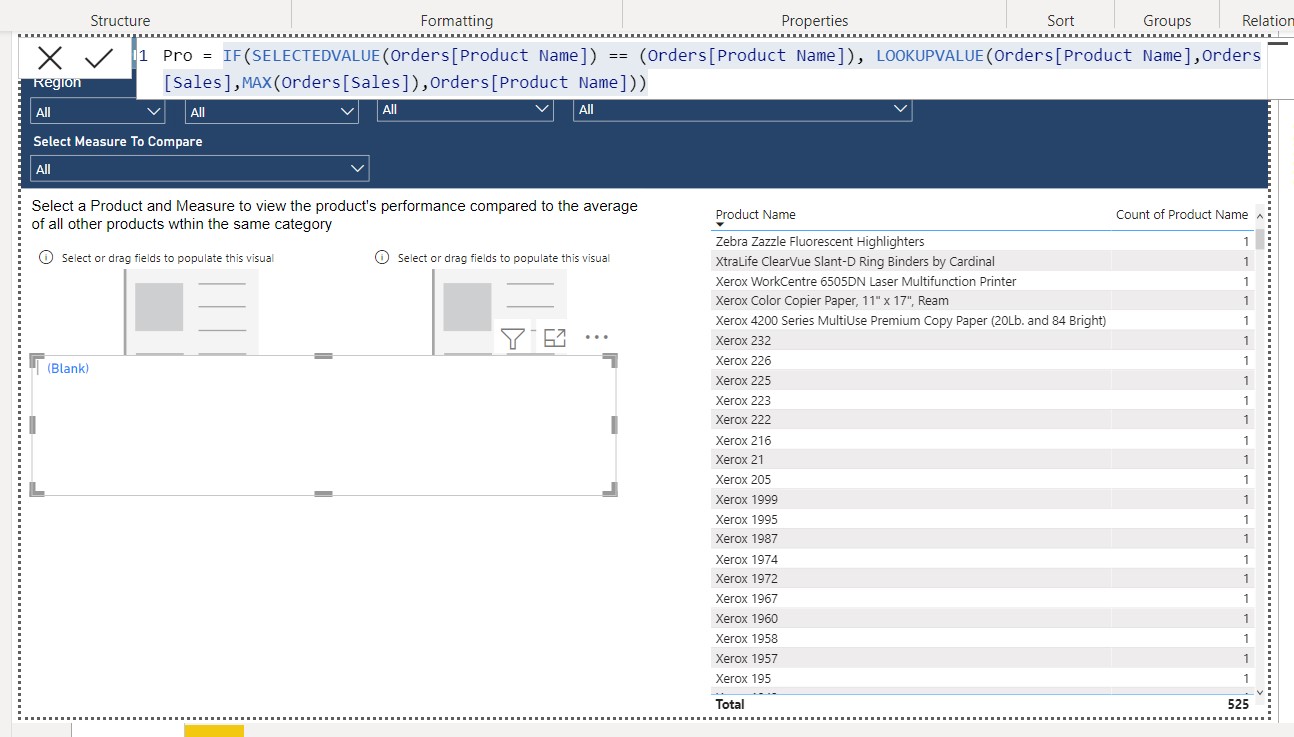Commit the DAX formula with the checkmark
Screen dimensions: 1294x737
(x=99, y=58)
